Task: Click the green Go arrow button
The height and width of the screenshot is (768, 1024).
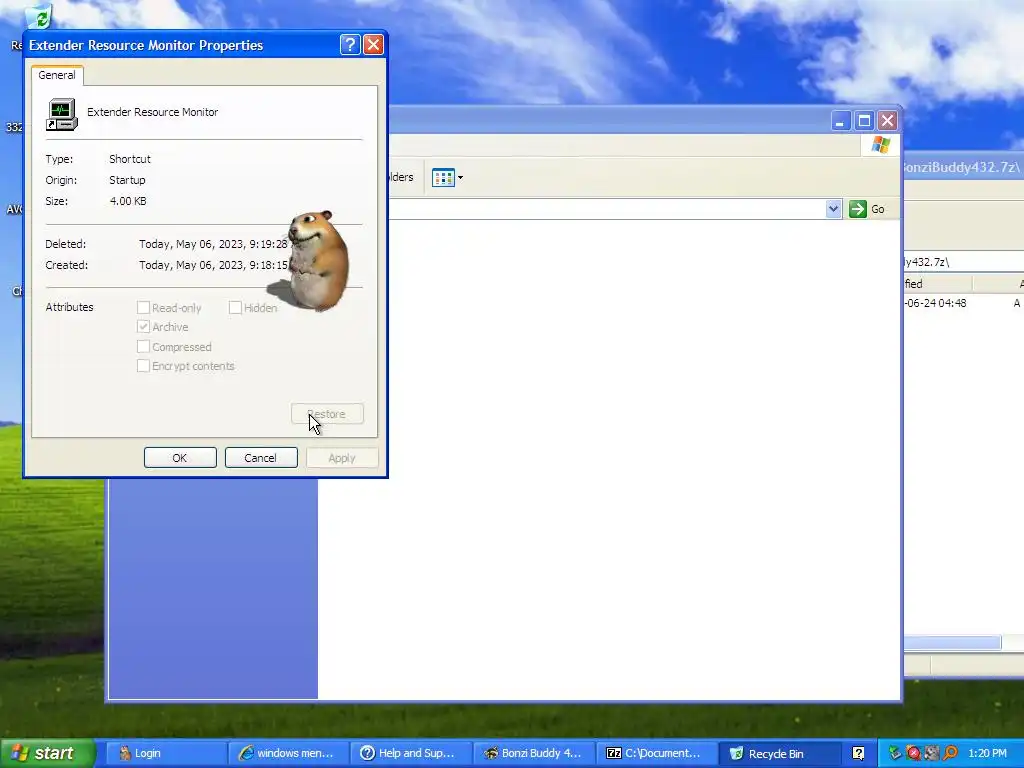Action: [857, 209]
